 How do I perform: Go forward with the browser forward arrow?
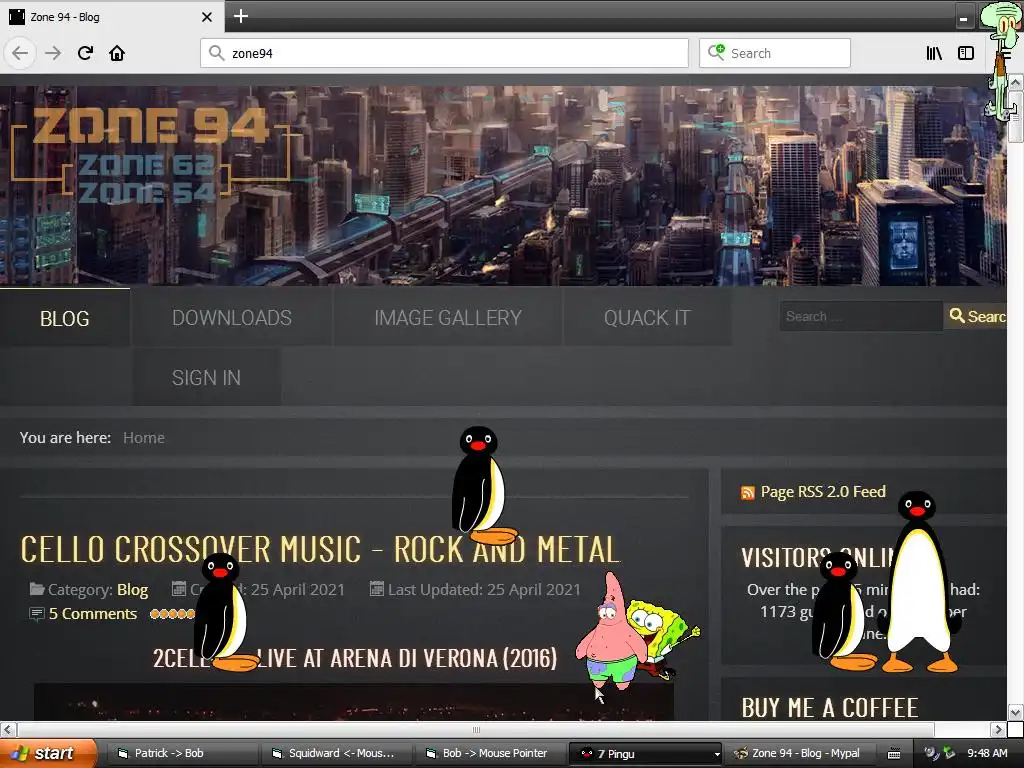click(53, 53)
